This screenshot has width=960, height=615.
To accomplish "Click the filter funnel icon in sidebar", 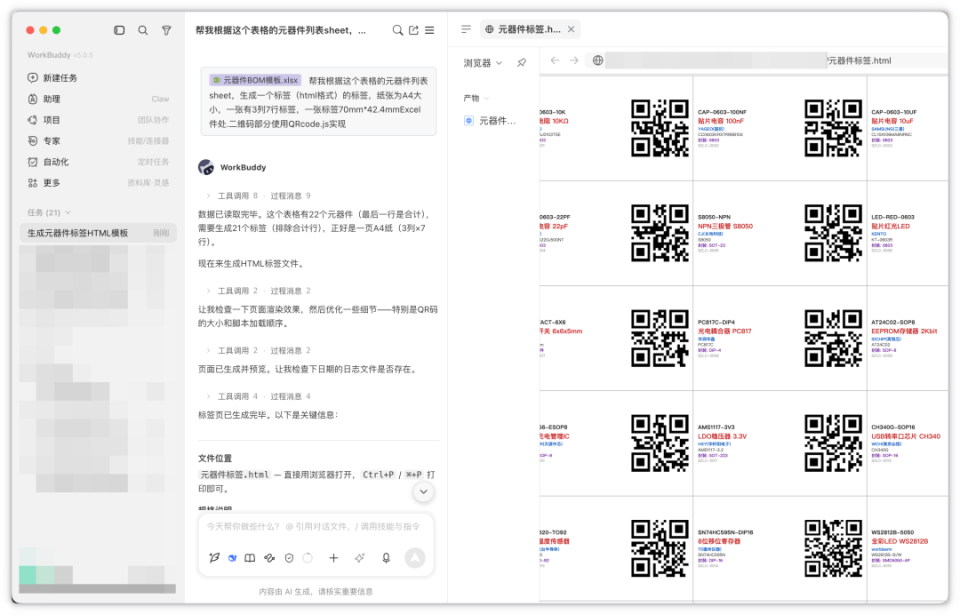I will coord(166,30).
